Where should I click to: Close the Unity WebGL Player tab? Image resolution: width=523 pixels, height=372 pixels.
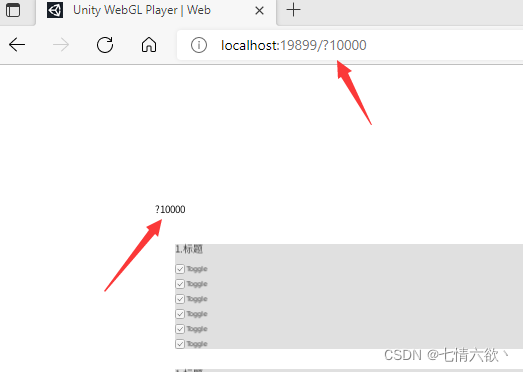coord(259,11)
